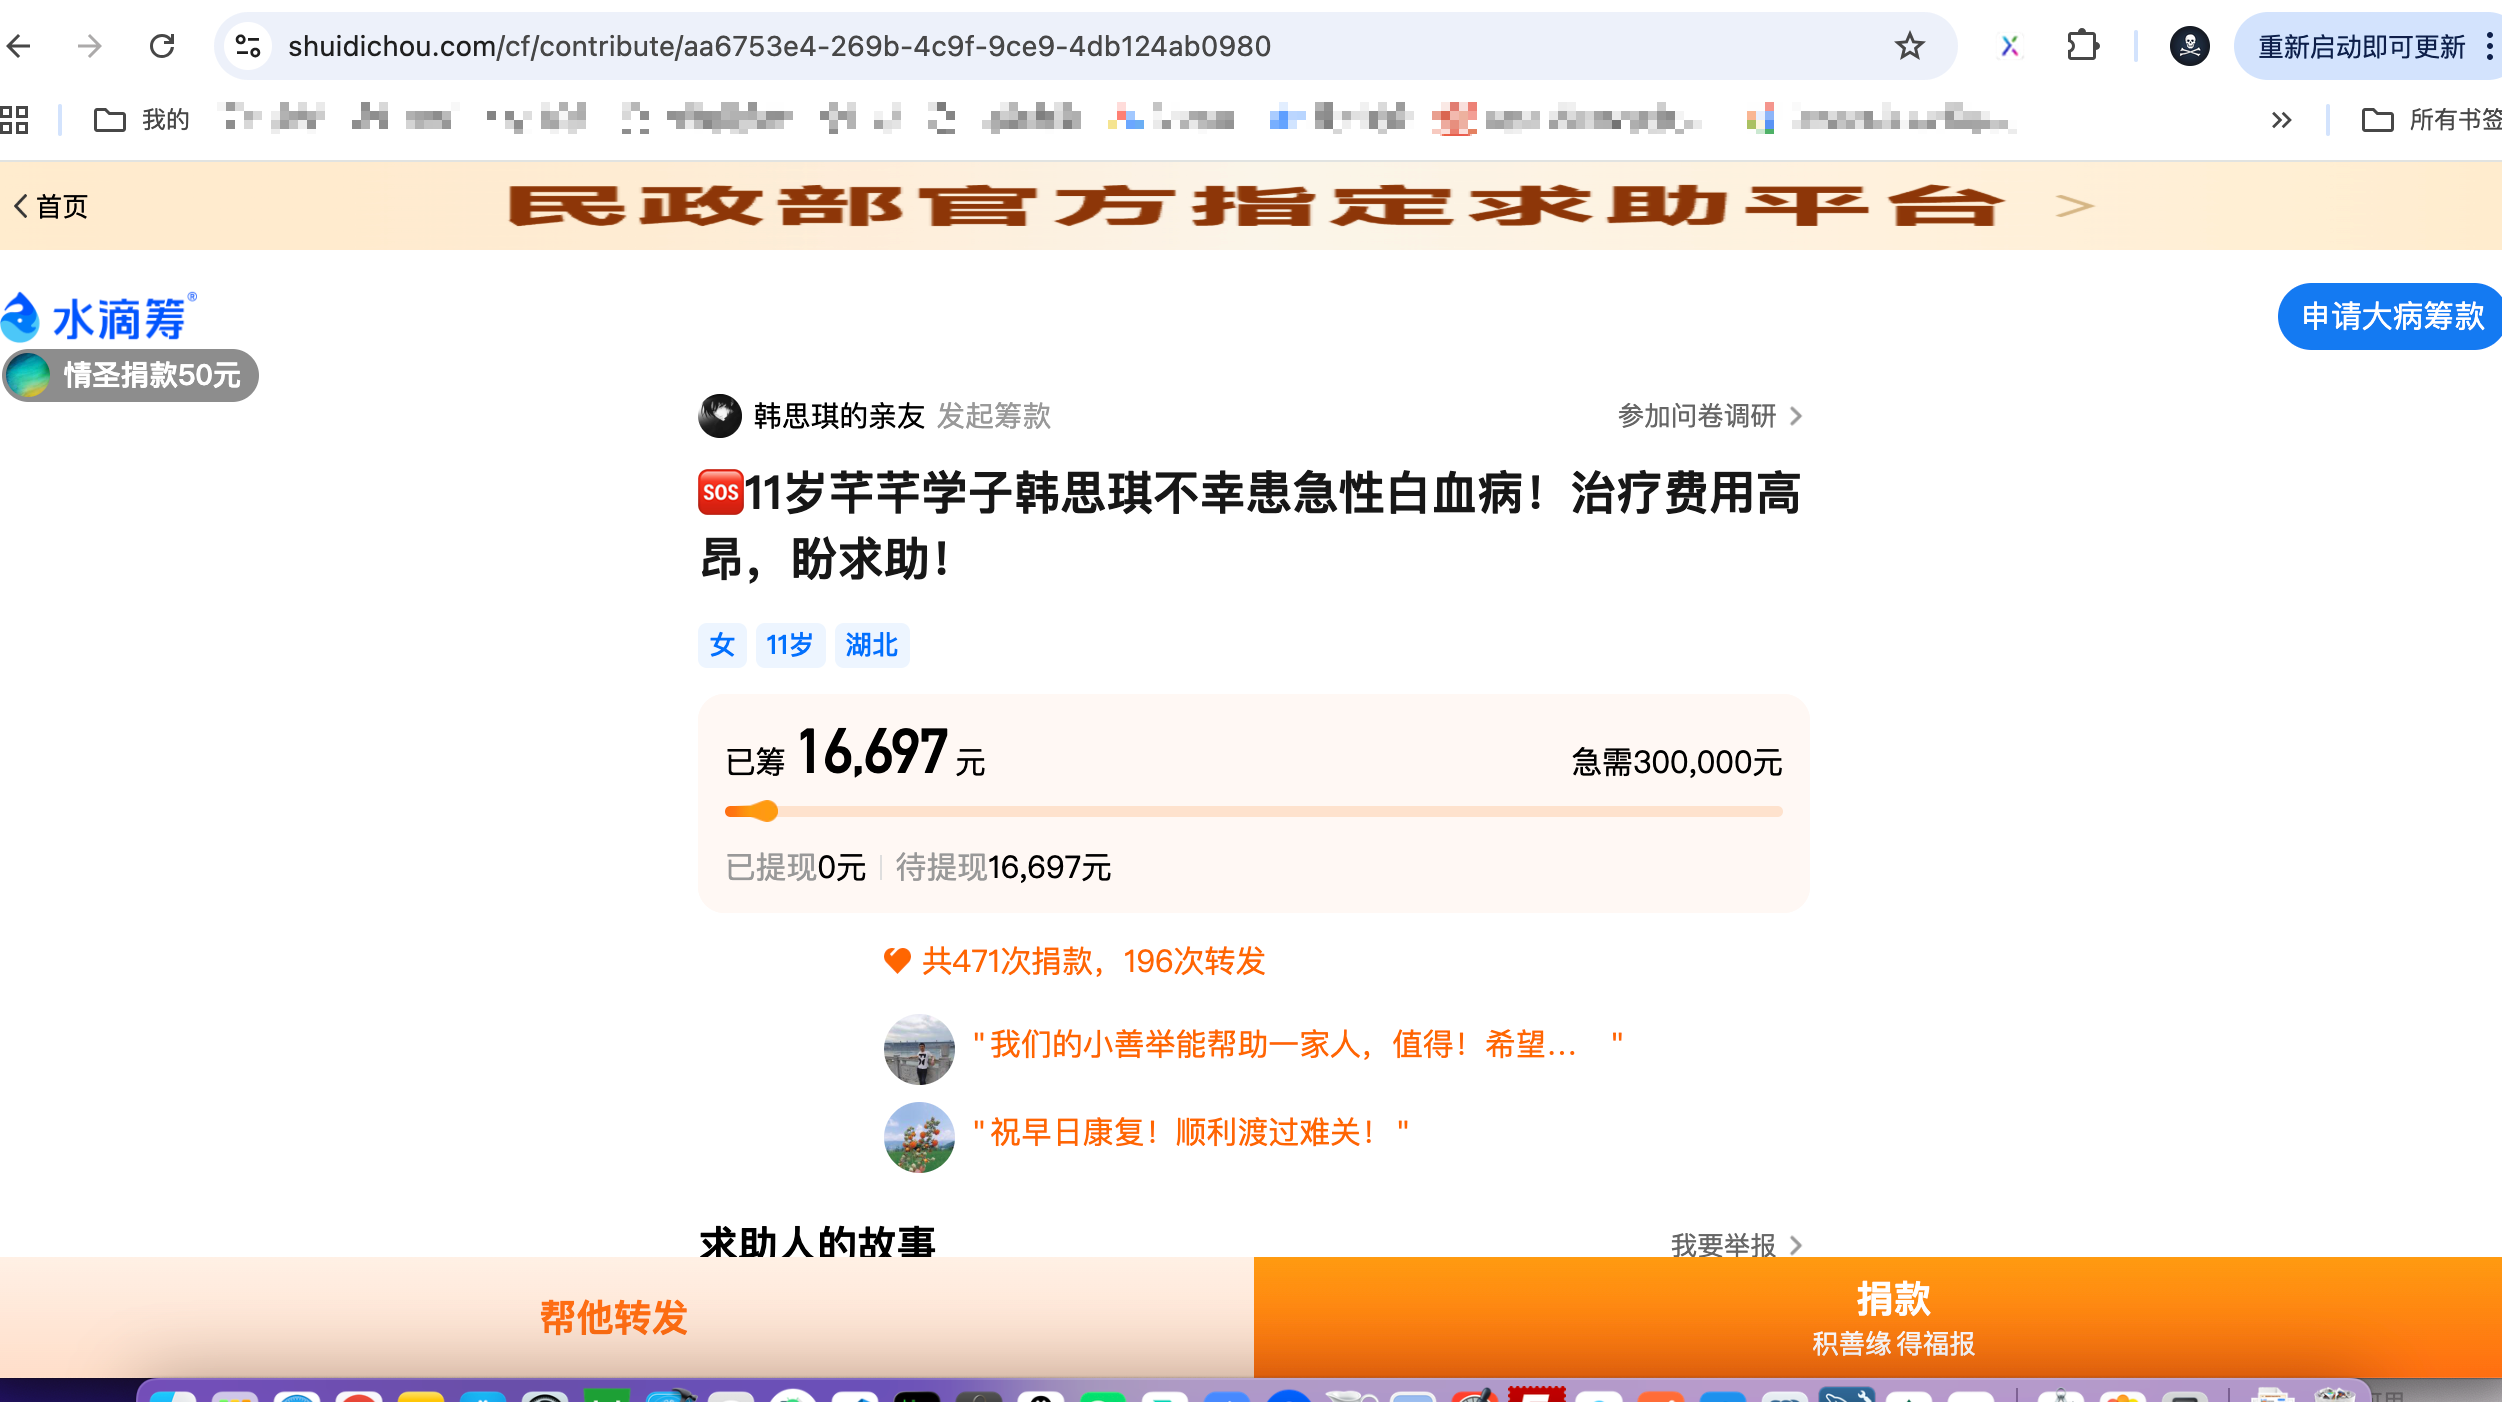
Task: Open the browser extensions puzzle icon
Action: coord(2083,46)
